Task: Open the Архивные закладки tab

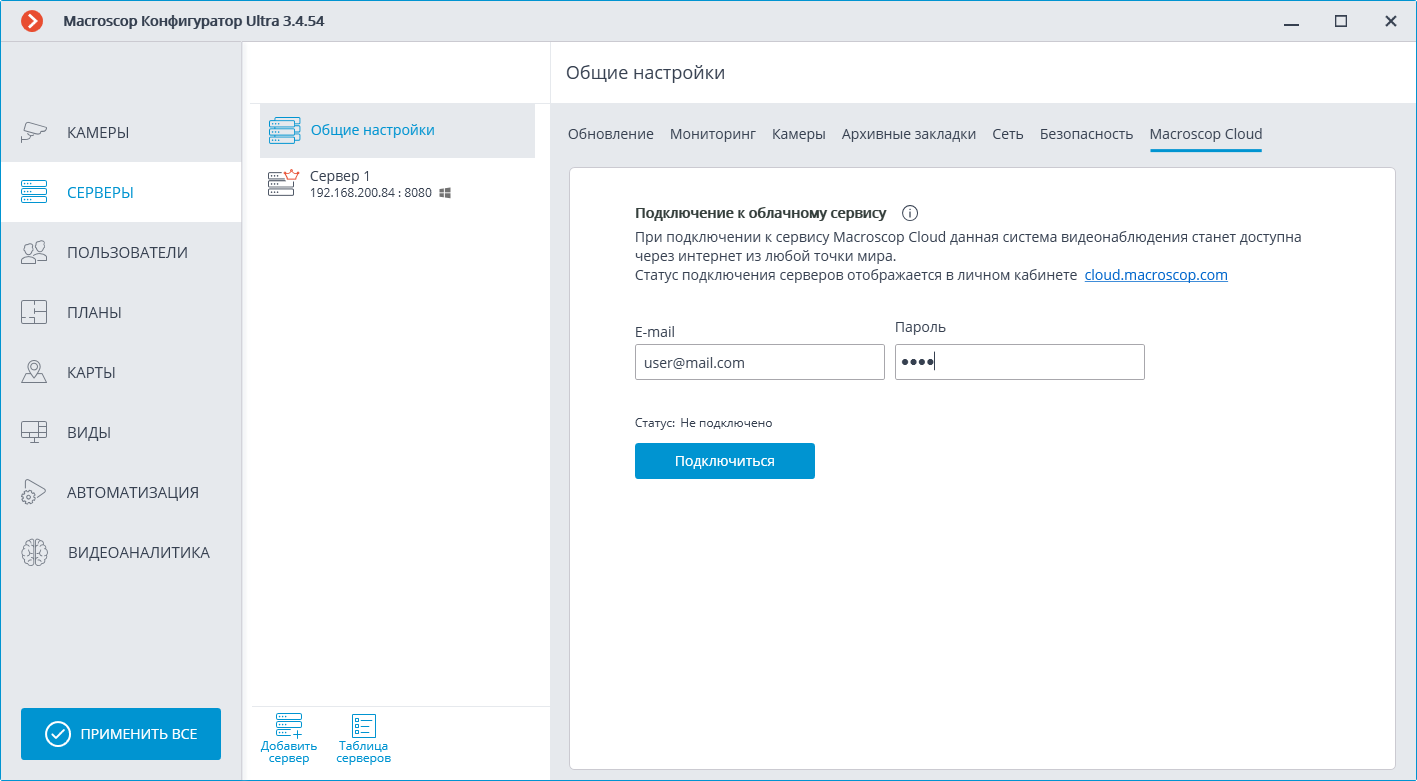Action: [909, 134]
